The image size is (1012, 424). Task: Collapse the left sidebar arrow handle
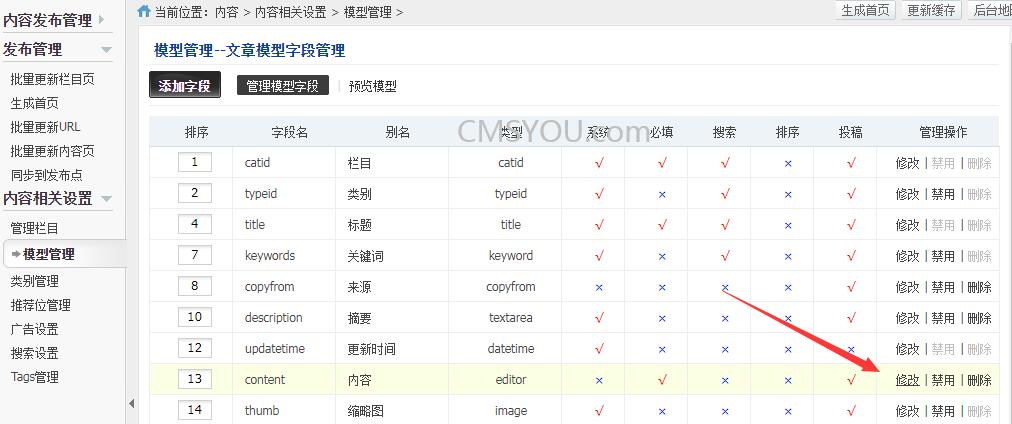132,404
